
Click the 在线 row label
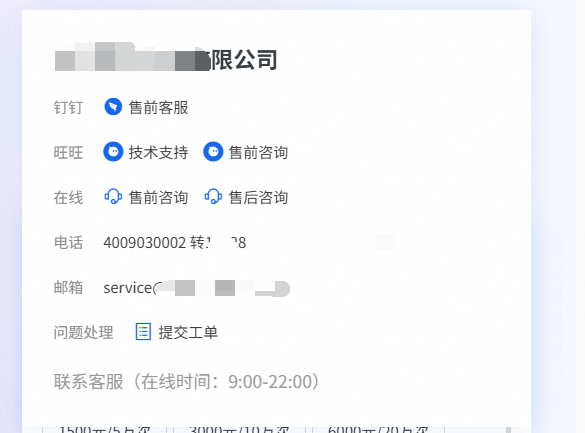click(x=68, y=197)
